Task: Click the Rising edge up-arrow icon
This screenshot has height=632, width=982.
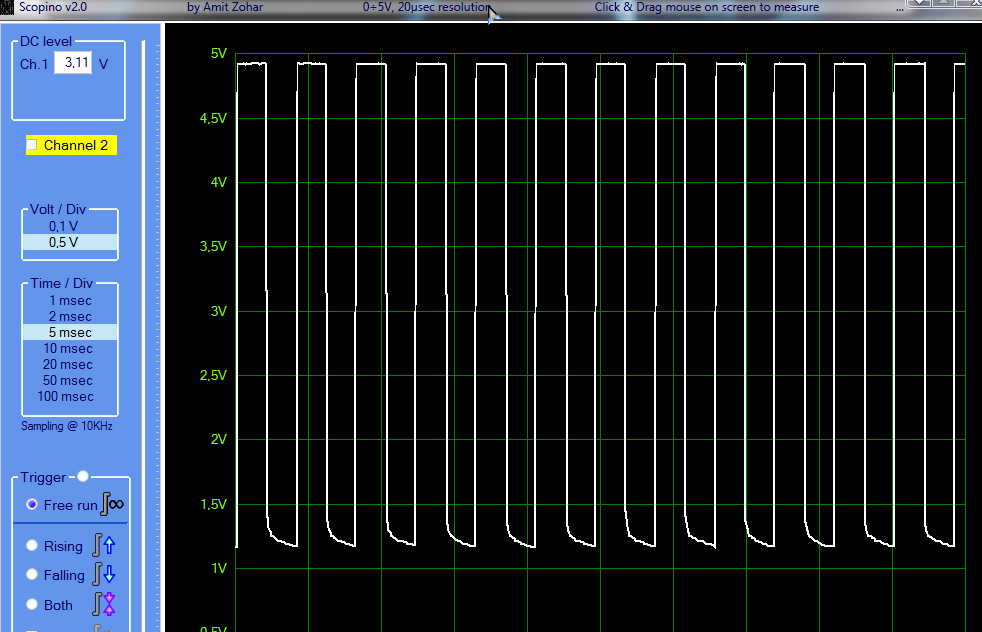Action: [x=104, y=546]
